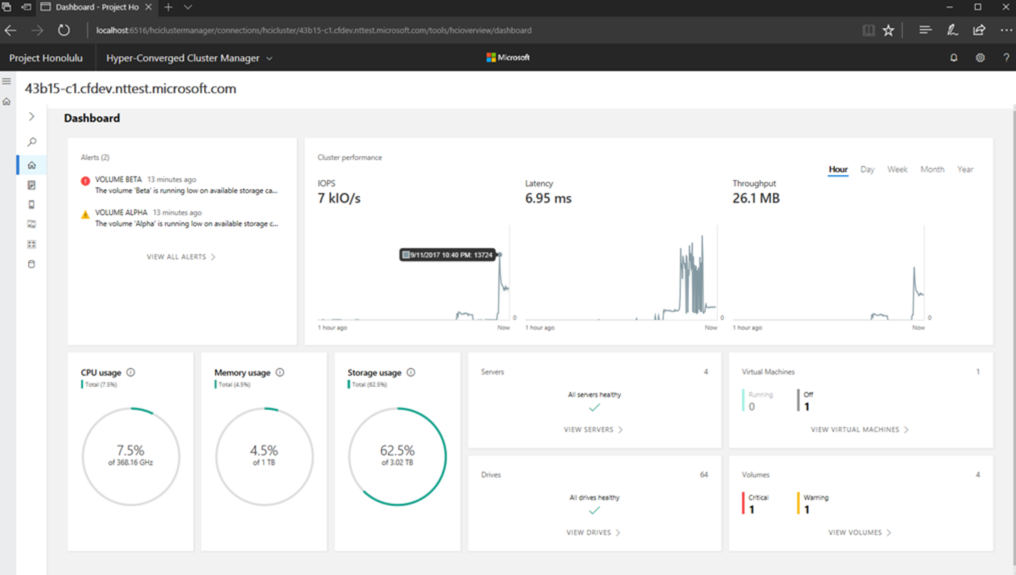Click the browser forward arrow

coord(37,30)
